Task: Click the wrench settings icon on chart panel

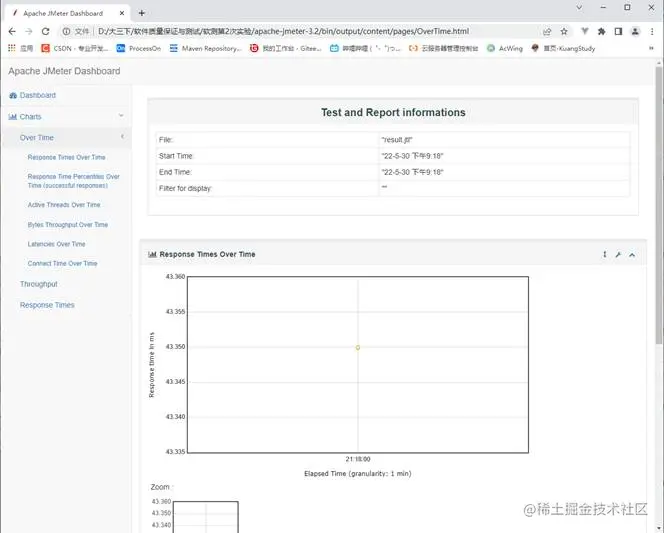Action: pos(618,254)
